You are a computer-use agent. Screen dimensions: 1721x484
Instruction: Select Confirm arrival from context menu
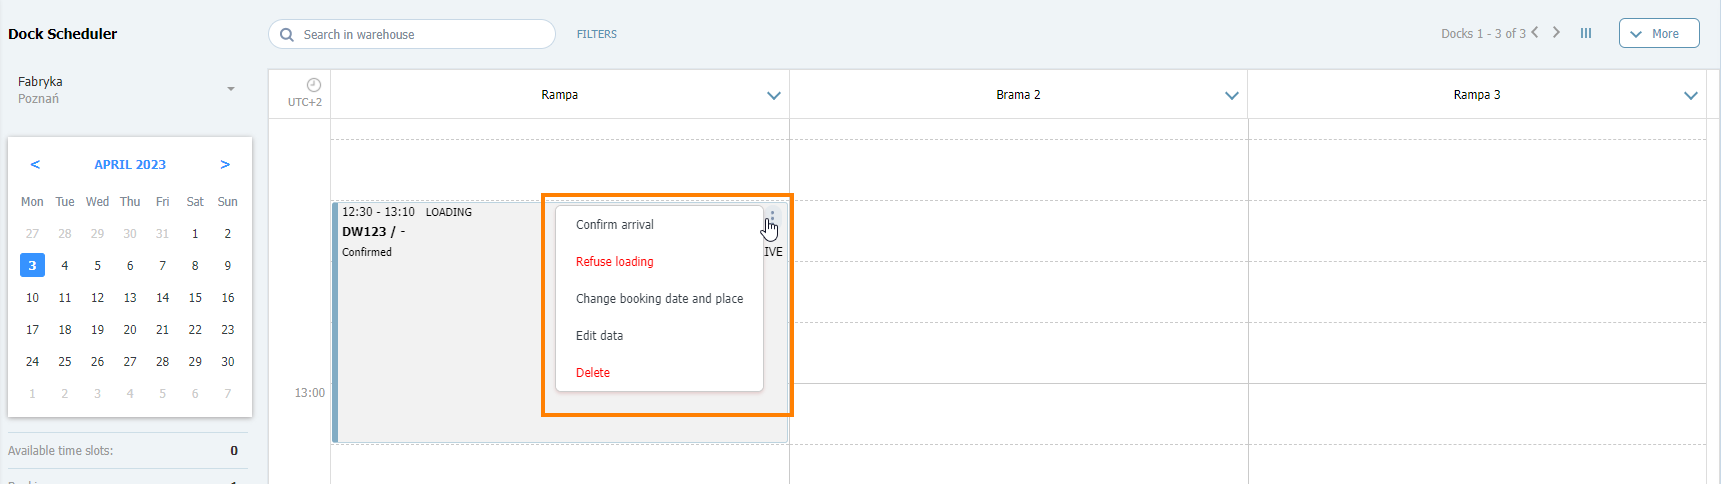coord(615,225)
